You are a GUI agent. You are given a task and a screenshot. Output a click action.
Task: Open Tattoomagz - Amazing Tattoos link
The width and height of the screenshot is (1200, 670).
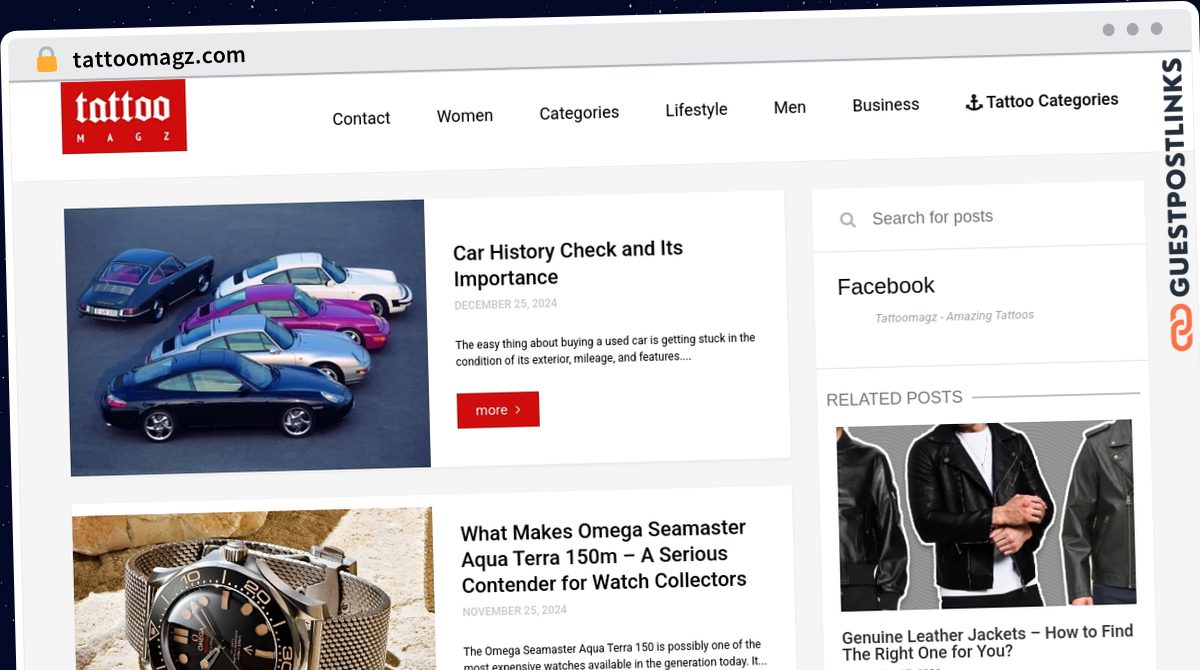pos(954,316)
